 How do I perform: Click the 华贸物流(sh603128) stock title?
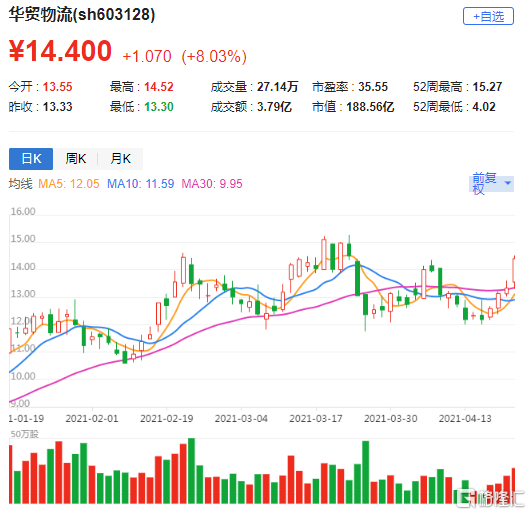[82, 14]
